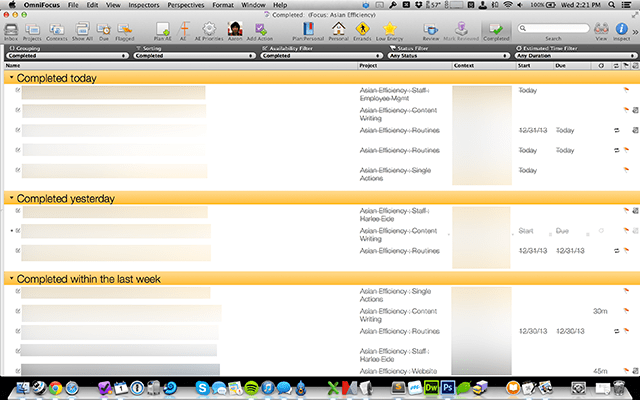The image size is (640, 400).
Task: Open the Inspectors menu
Action: pyautogui.click(x=144, y=5)
